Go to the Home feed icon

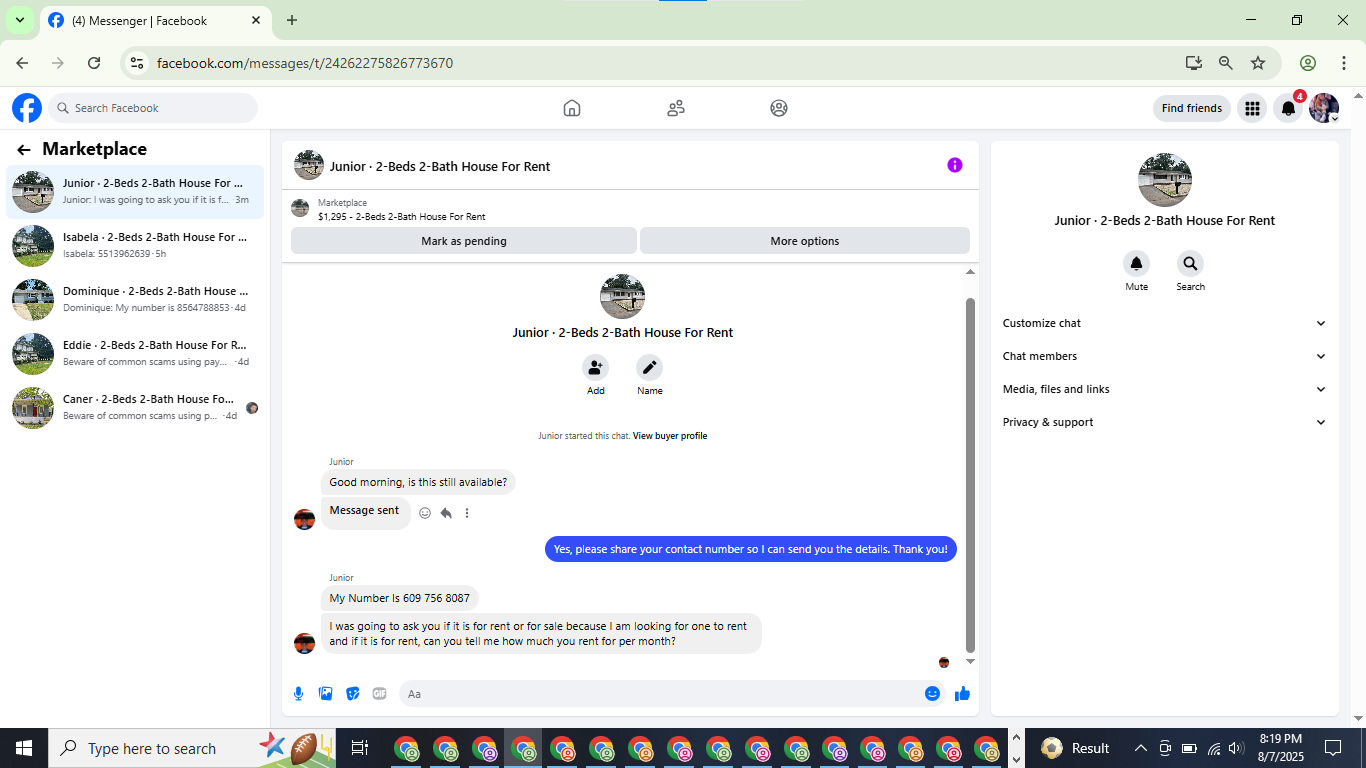coord(572,108)
